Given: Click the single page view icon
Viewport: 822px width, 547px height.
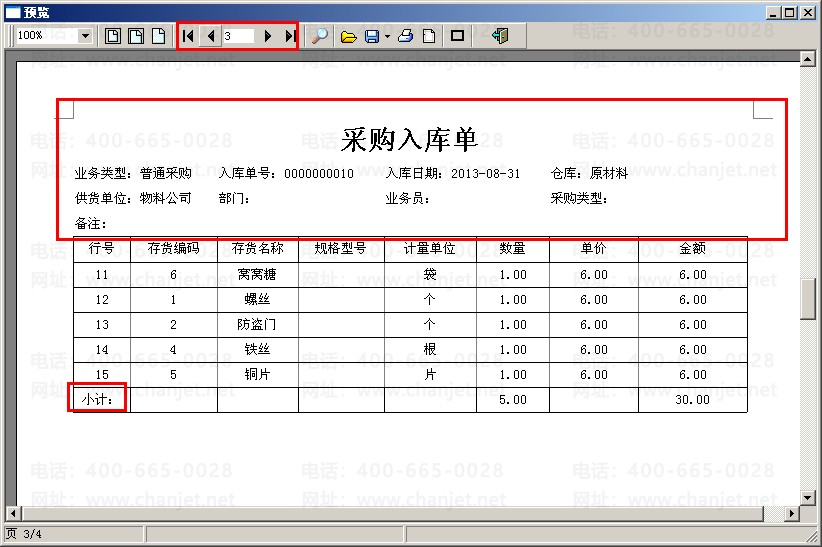Looking at the screenshot, I should (x=113, y=36).
